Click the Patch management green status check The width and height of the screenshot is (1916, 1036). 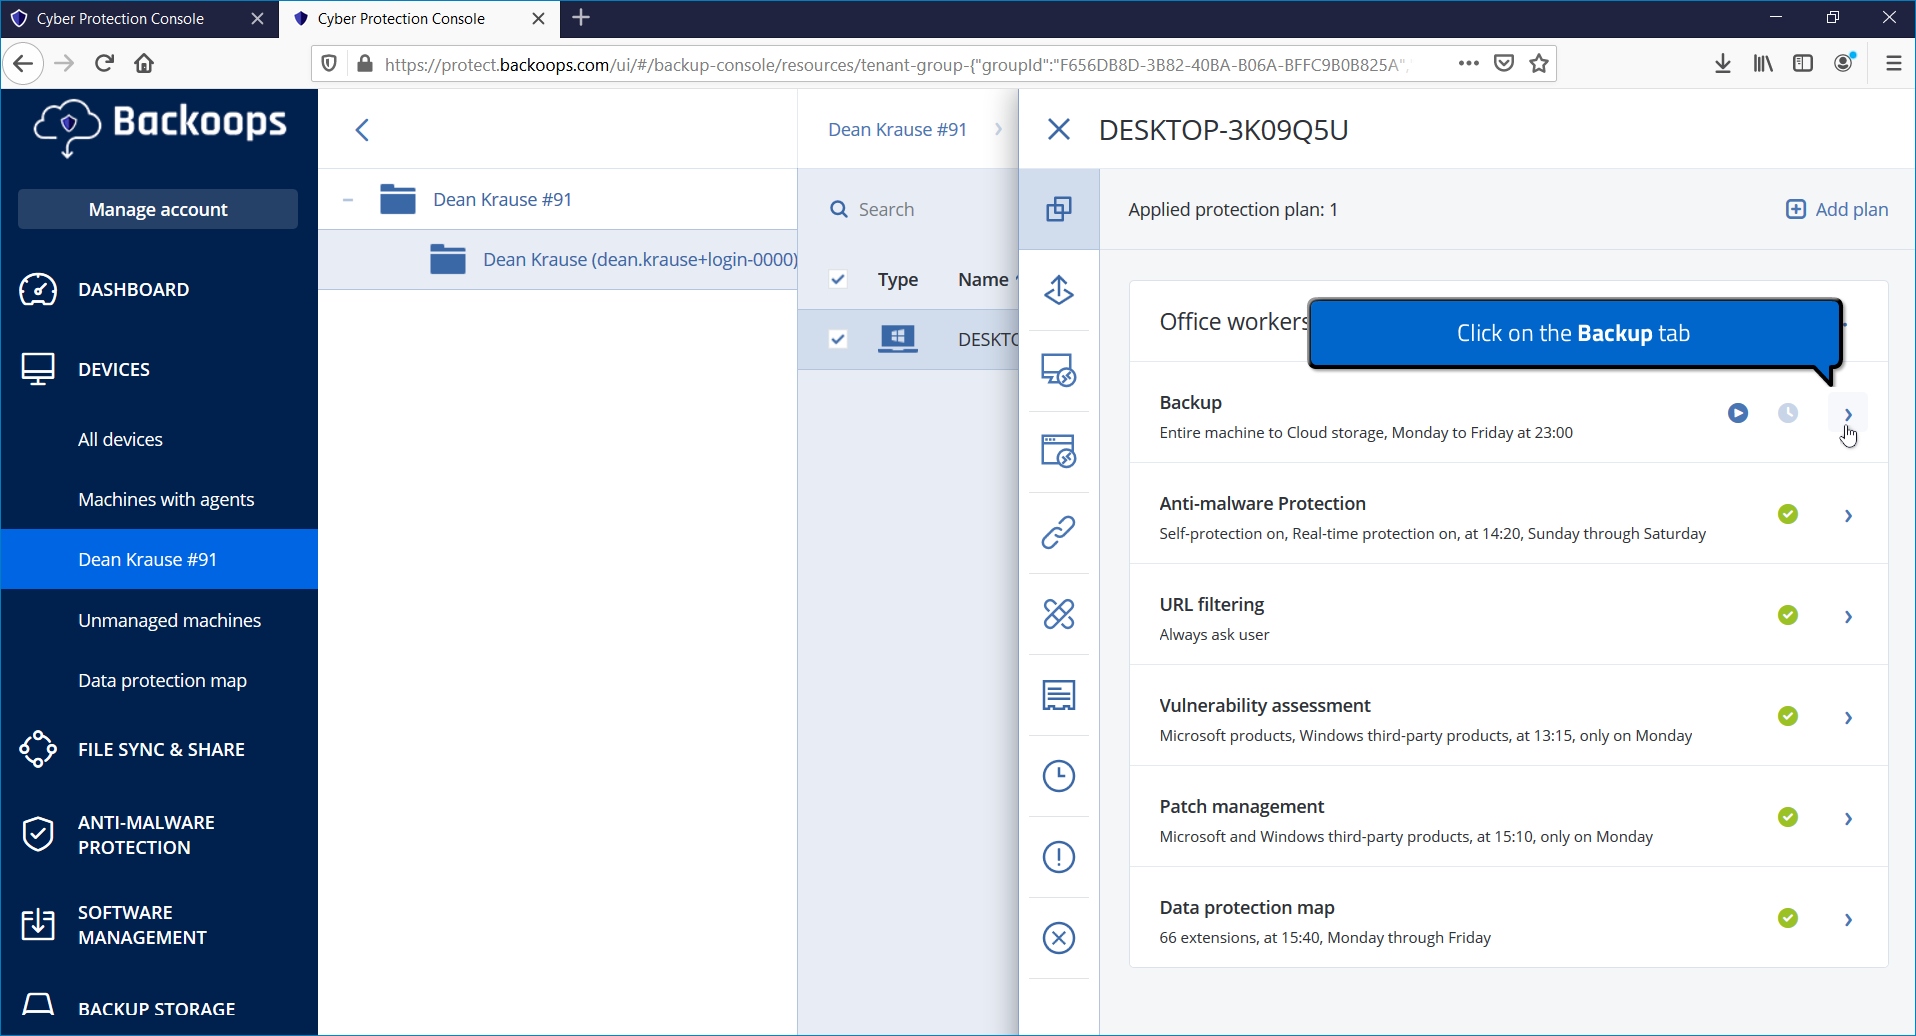coord(1788,817)
